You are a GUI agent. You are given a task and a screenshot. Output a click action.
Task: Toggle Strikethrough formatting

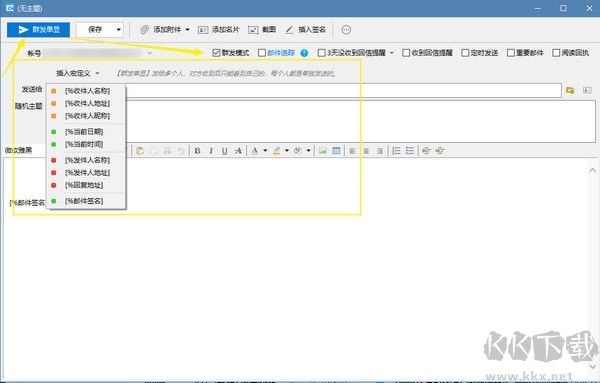point(238,151)
